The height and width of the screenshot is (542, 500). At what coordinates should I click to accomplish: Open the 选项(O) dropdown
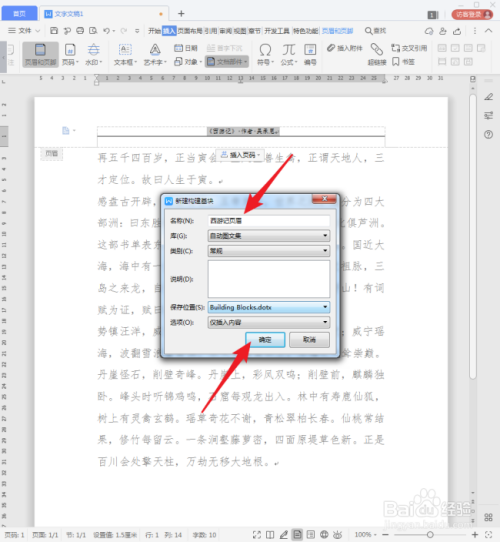pos(269,322)
